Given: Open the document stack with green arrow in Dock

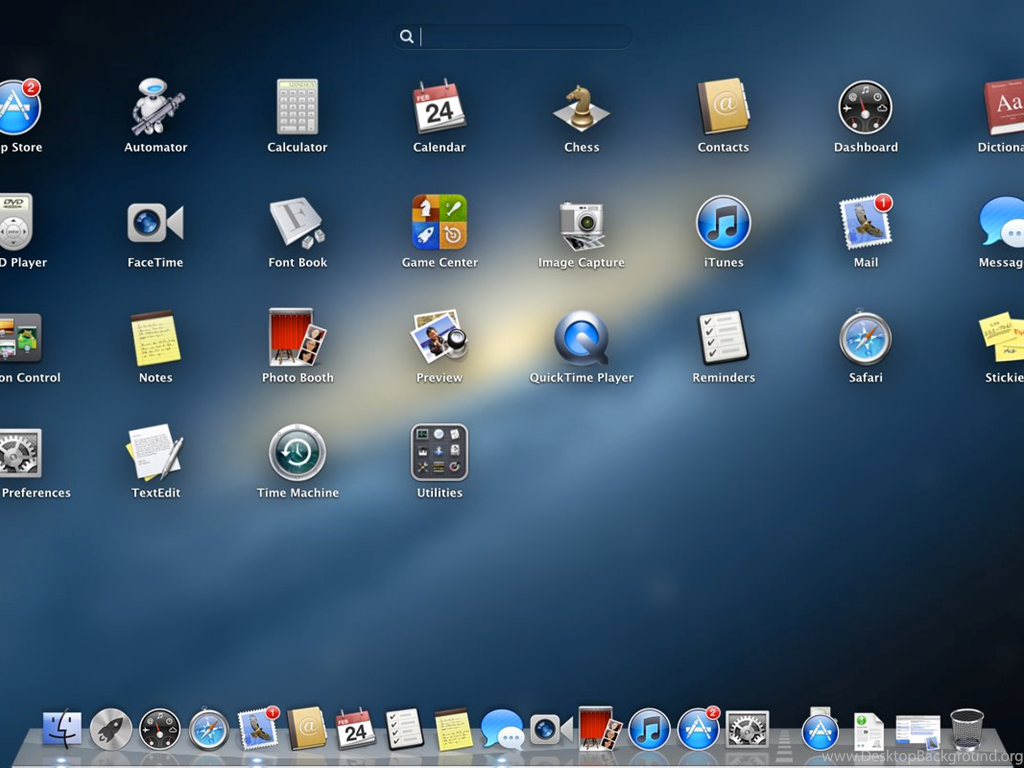Looking at the screenshot, I should pos(869,731).
